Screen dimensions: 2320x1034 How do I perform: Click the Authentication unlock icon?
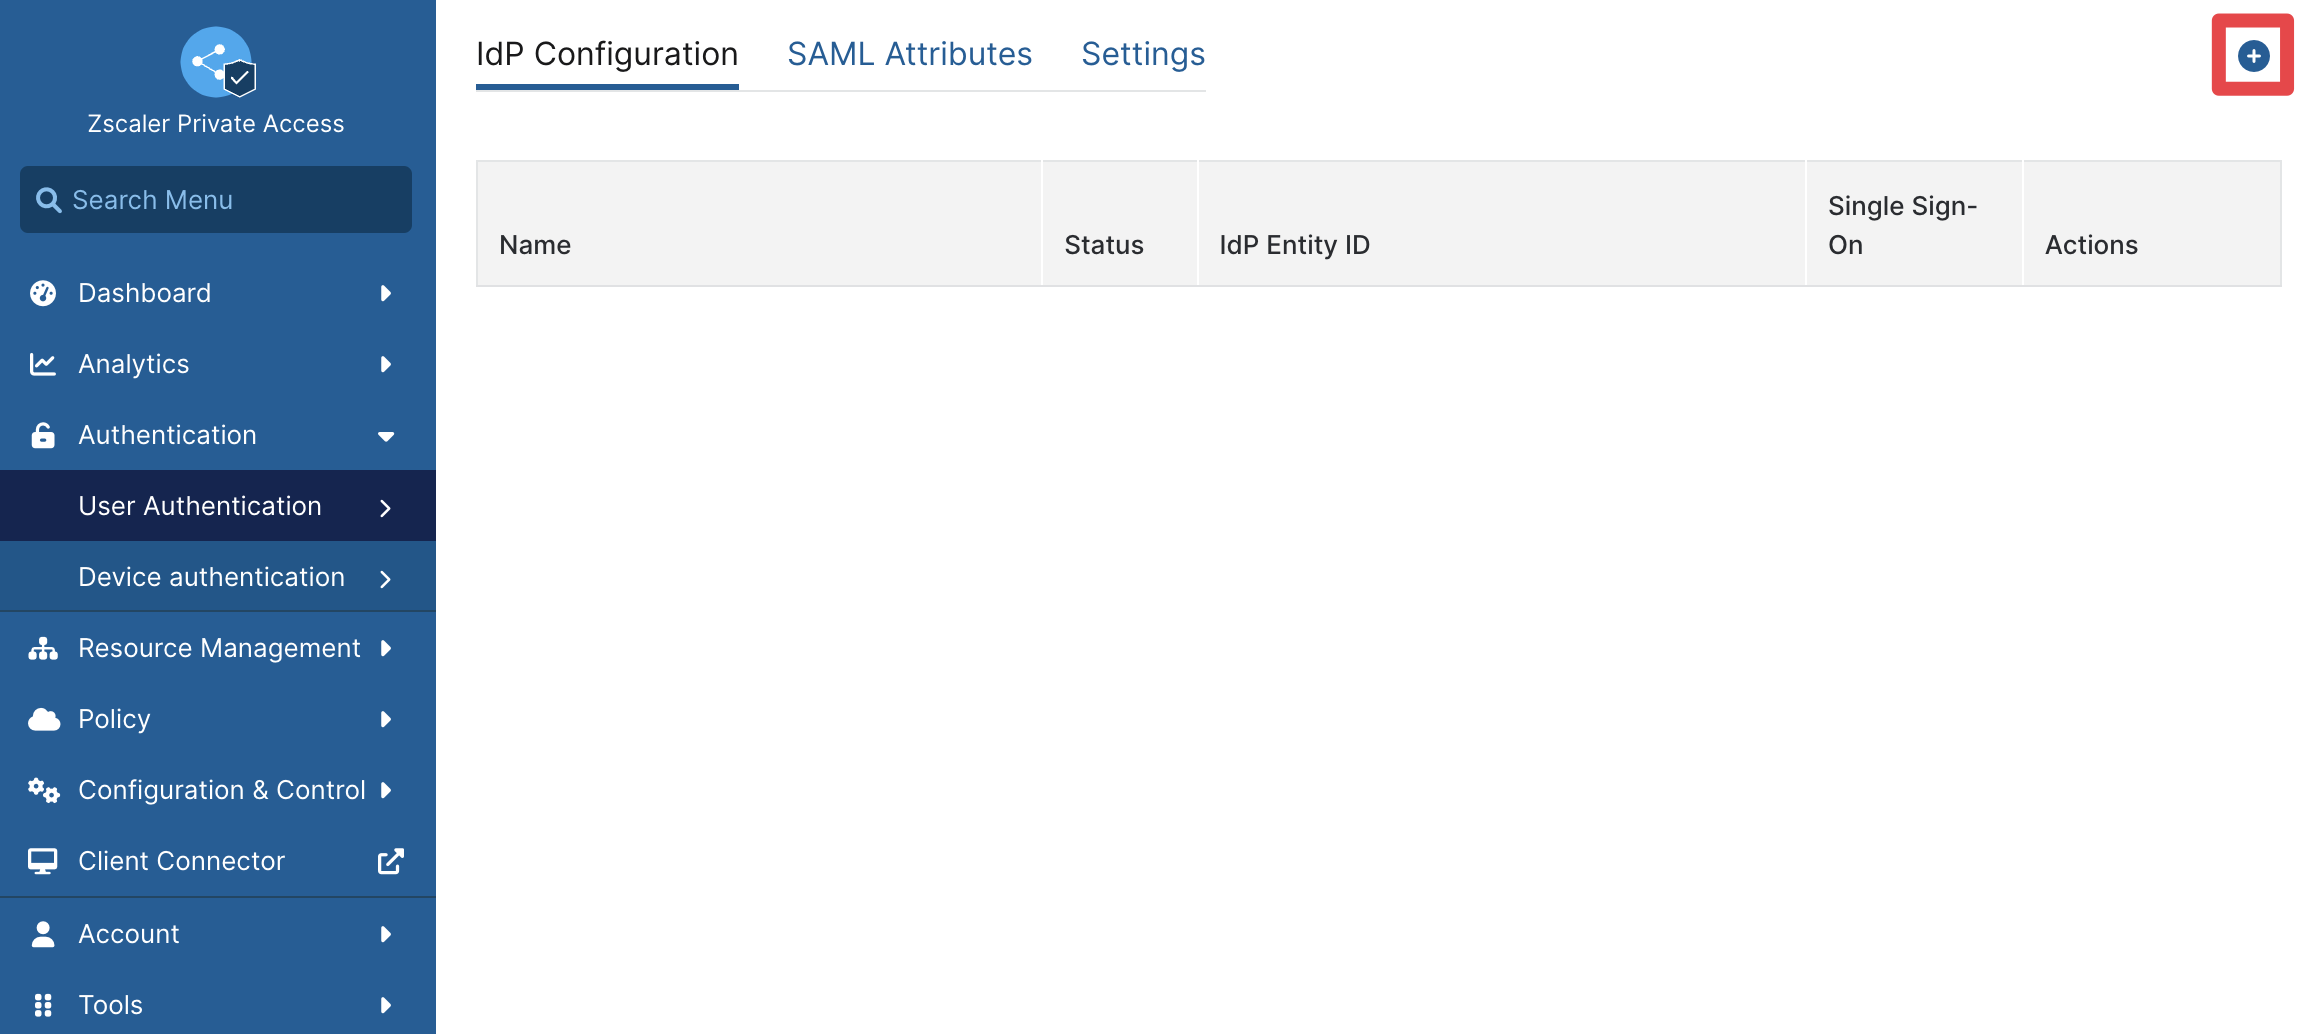click(x=43, y=435)
